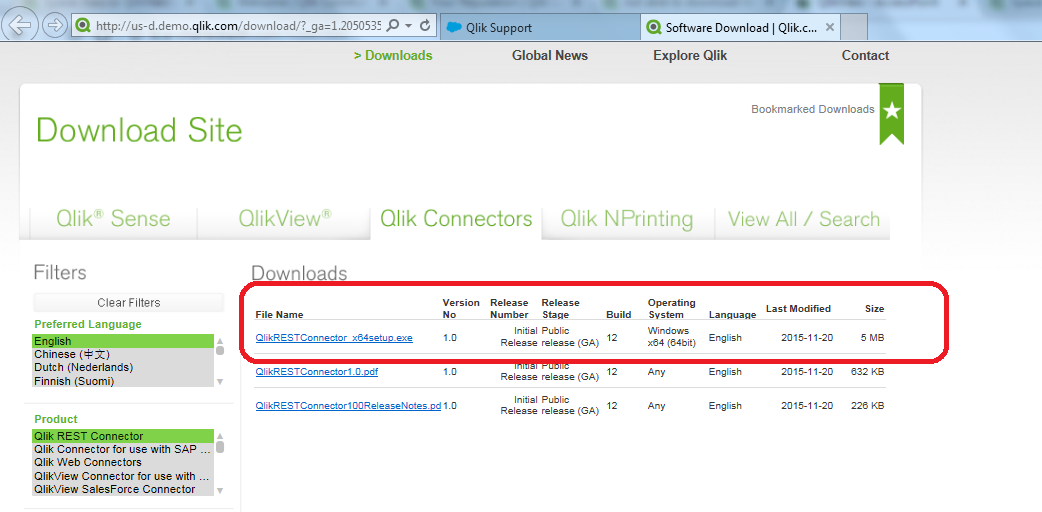1042x512 pixels.
Task: Open the Contact navigation item
Action: (x=865, y=56)
